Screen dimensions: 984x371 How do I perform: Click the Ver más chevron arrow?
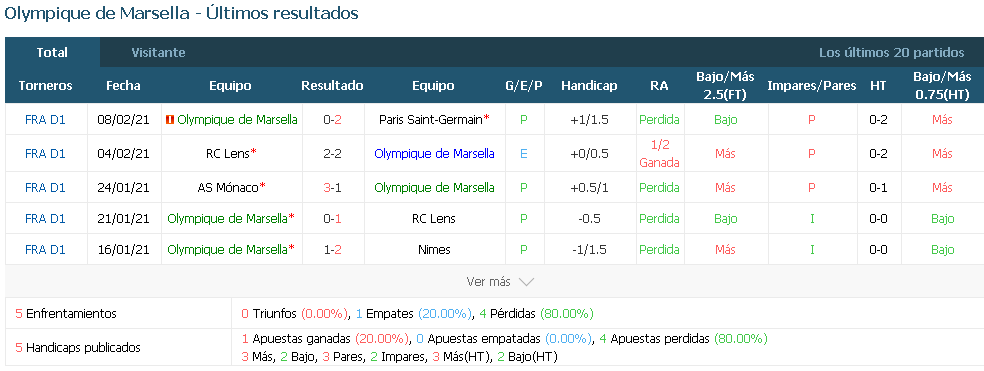(x=527, y=282)
